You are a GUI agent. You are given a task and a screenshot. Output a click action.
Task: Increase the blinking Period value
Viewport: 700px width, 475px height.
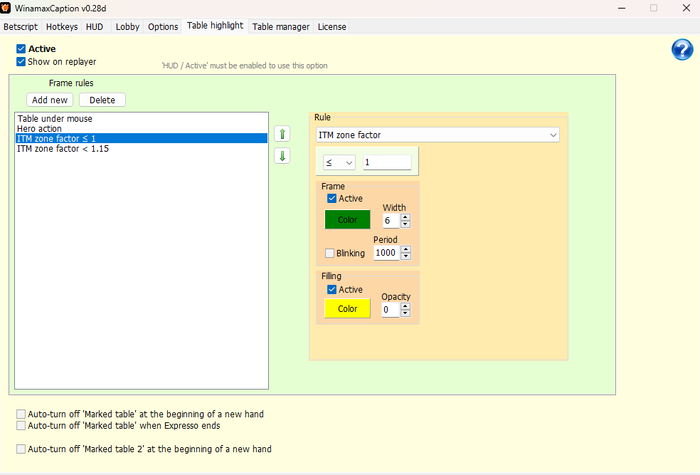[x=405, y=250]
